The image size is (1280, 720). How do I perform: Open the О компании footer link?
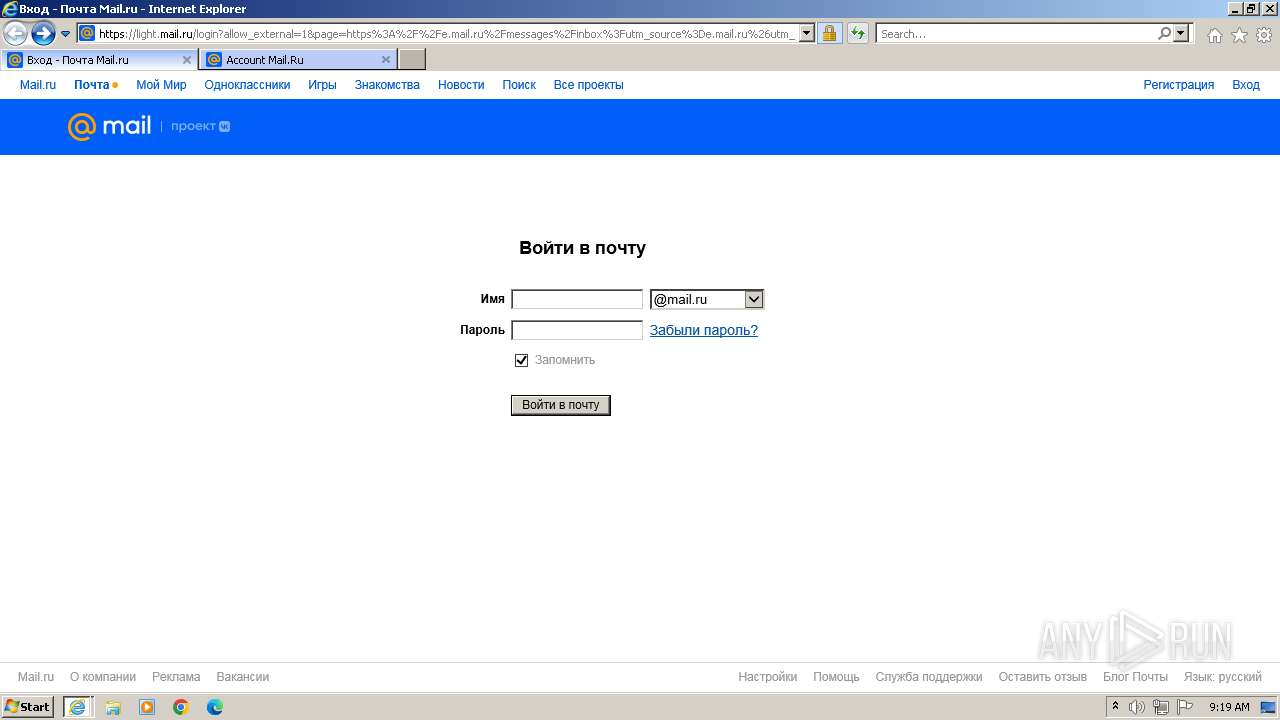click(x=103, y=677)
